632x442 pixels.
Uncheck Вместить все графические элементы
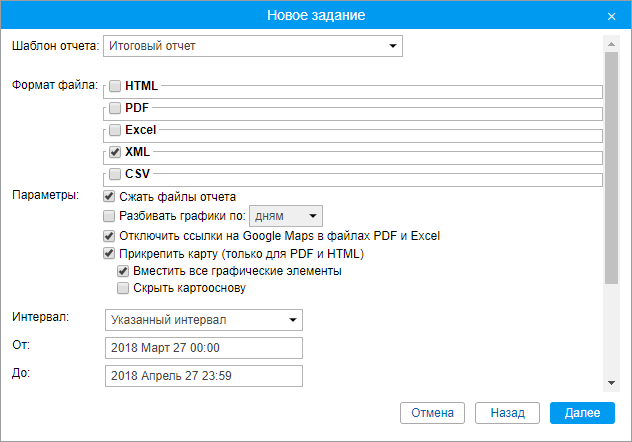[123, 271]
